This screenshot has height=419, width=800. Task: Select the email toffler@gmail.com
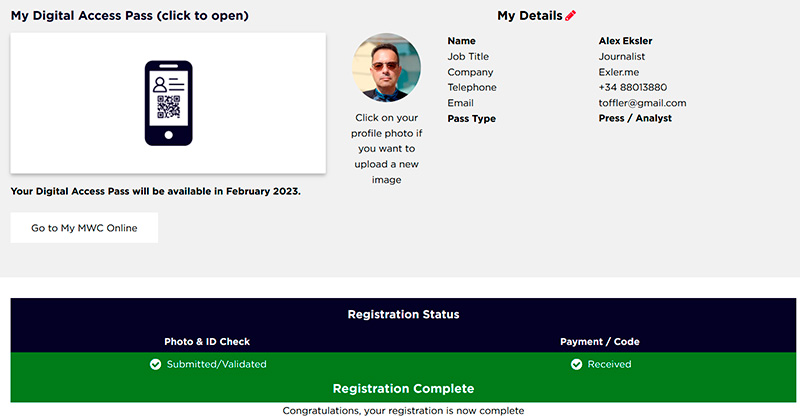click(642, 103)
